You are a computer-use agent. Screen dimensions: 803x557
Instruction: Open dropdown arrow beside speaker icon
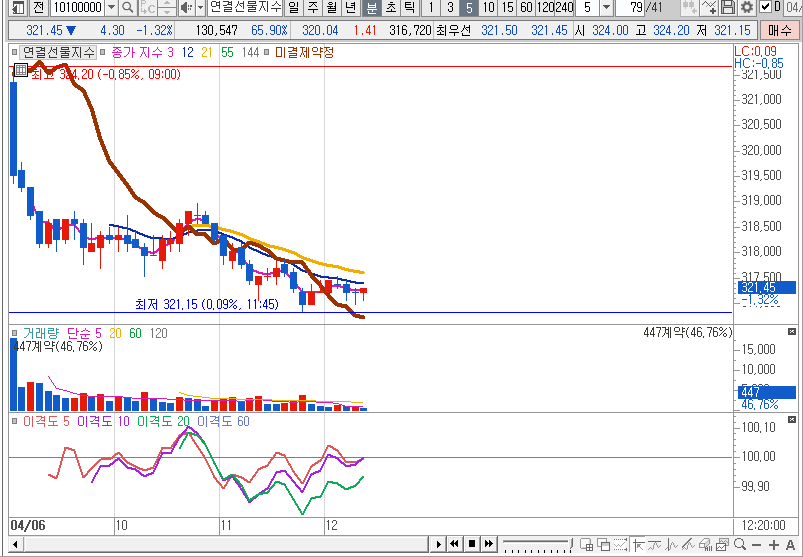point(199,8)
